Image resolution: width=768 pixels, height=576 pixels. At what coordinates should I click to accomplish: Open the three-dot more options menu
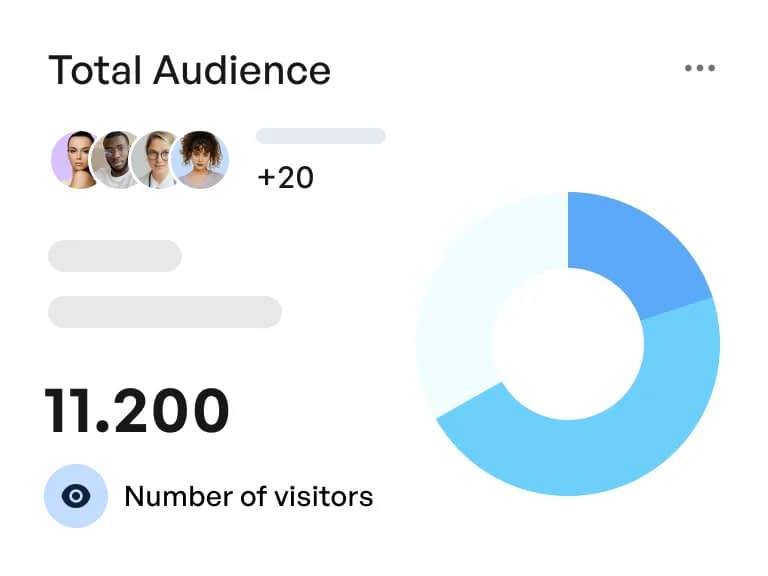tap(700, 69)
